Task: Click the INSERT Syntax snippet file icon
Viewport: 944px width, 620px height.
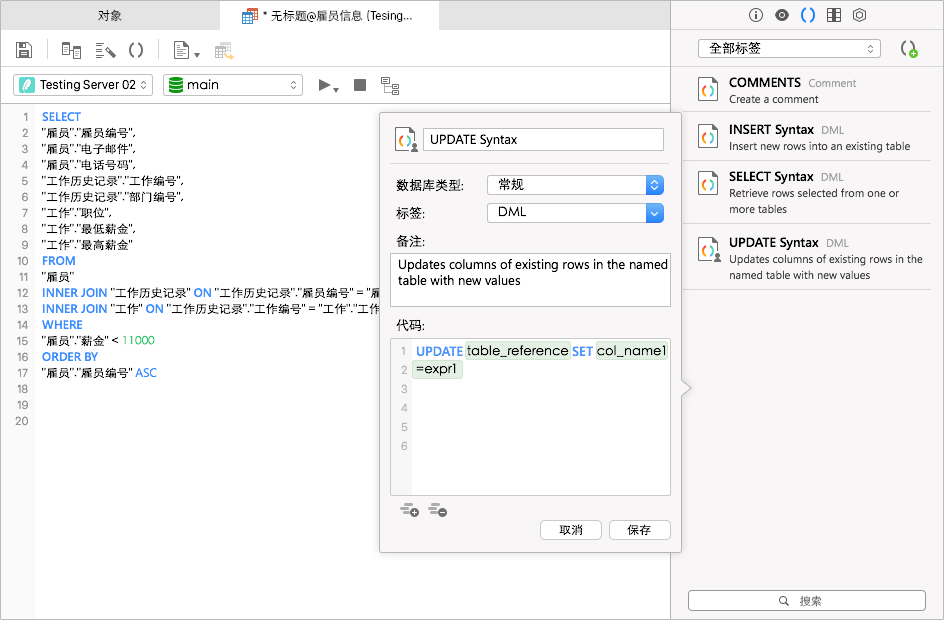Action: [x=708, y=136]
